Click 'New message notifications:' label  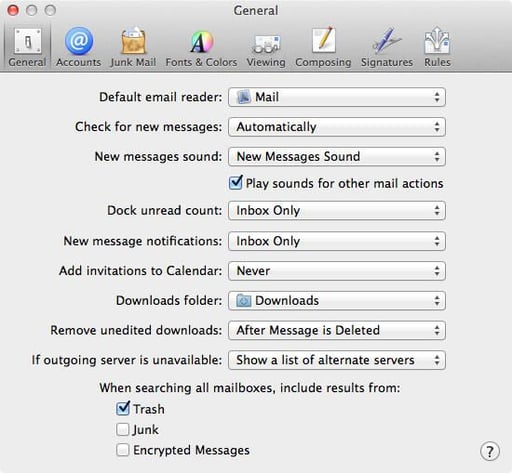[143, 241]
